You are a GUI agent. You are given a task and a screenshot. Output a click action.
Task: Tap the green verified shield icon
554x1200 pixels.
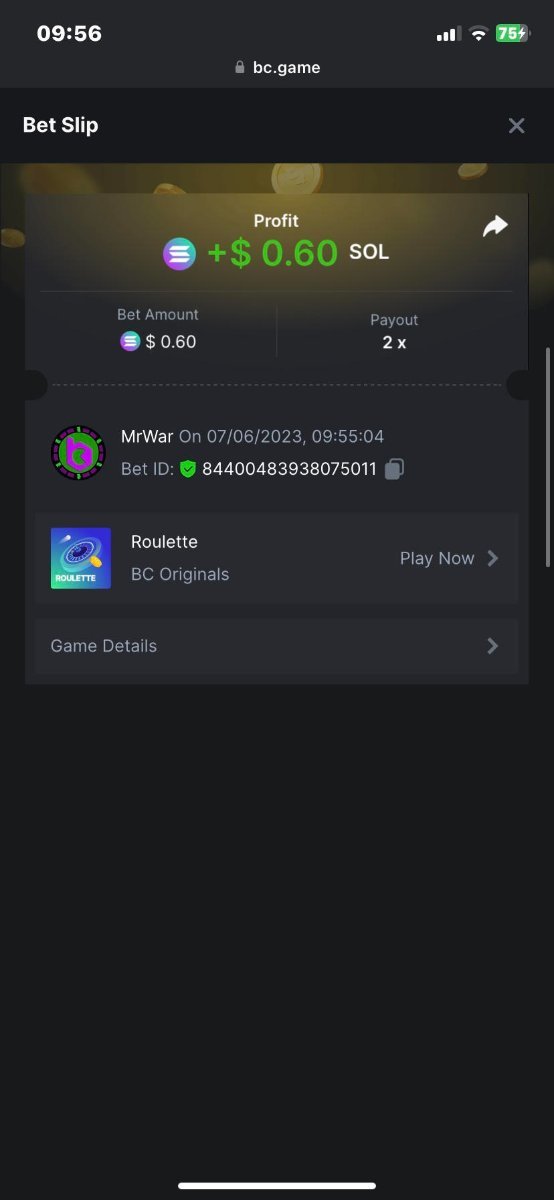[x=188, y=468]
